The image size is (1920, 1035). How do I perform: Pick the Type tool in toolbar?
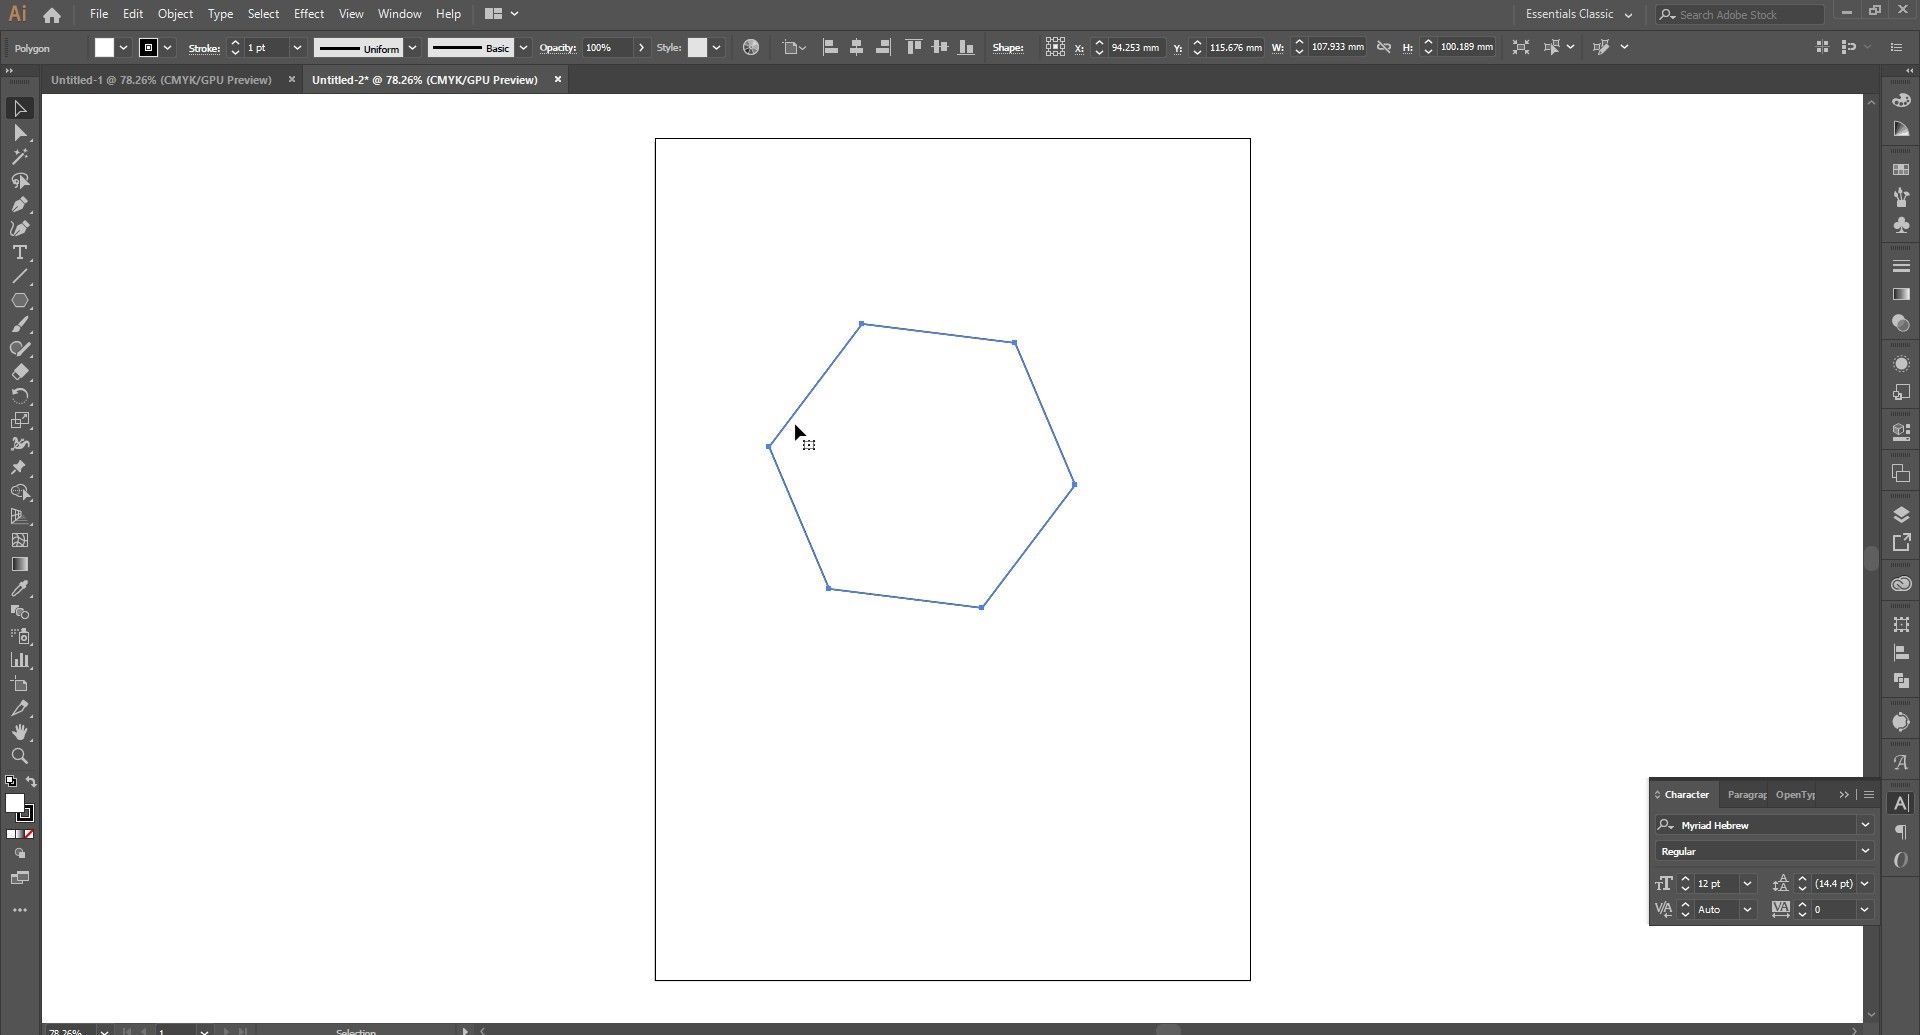tap(19, 253)
